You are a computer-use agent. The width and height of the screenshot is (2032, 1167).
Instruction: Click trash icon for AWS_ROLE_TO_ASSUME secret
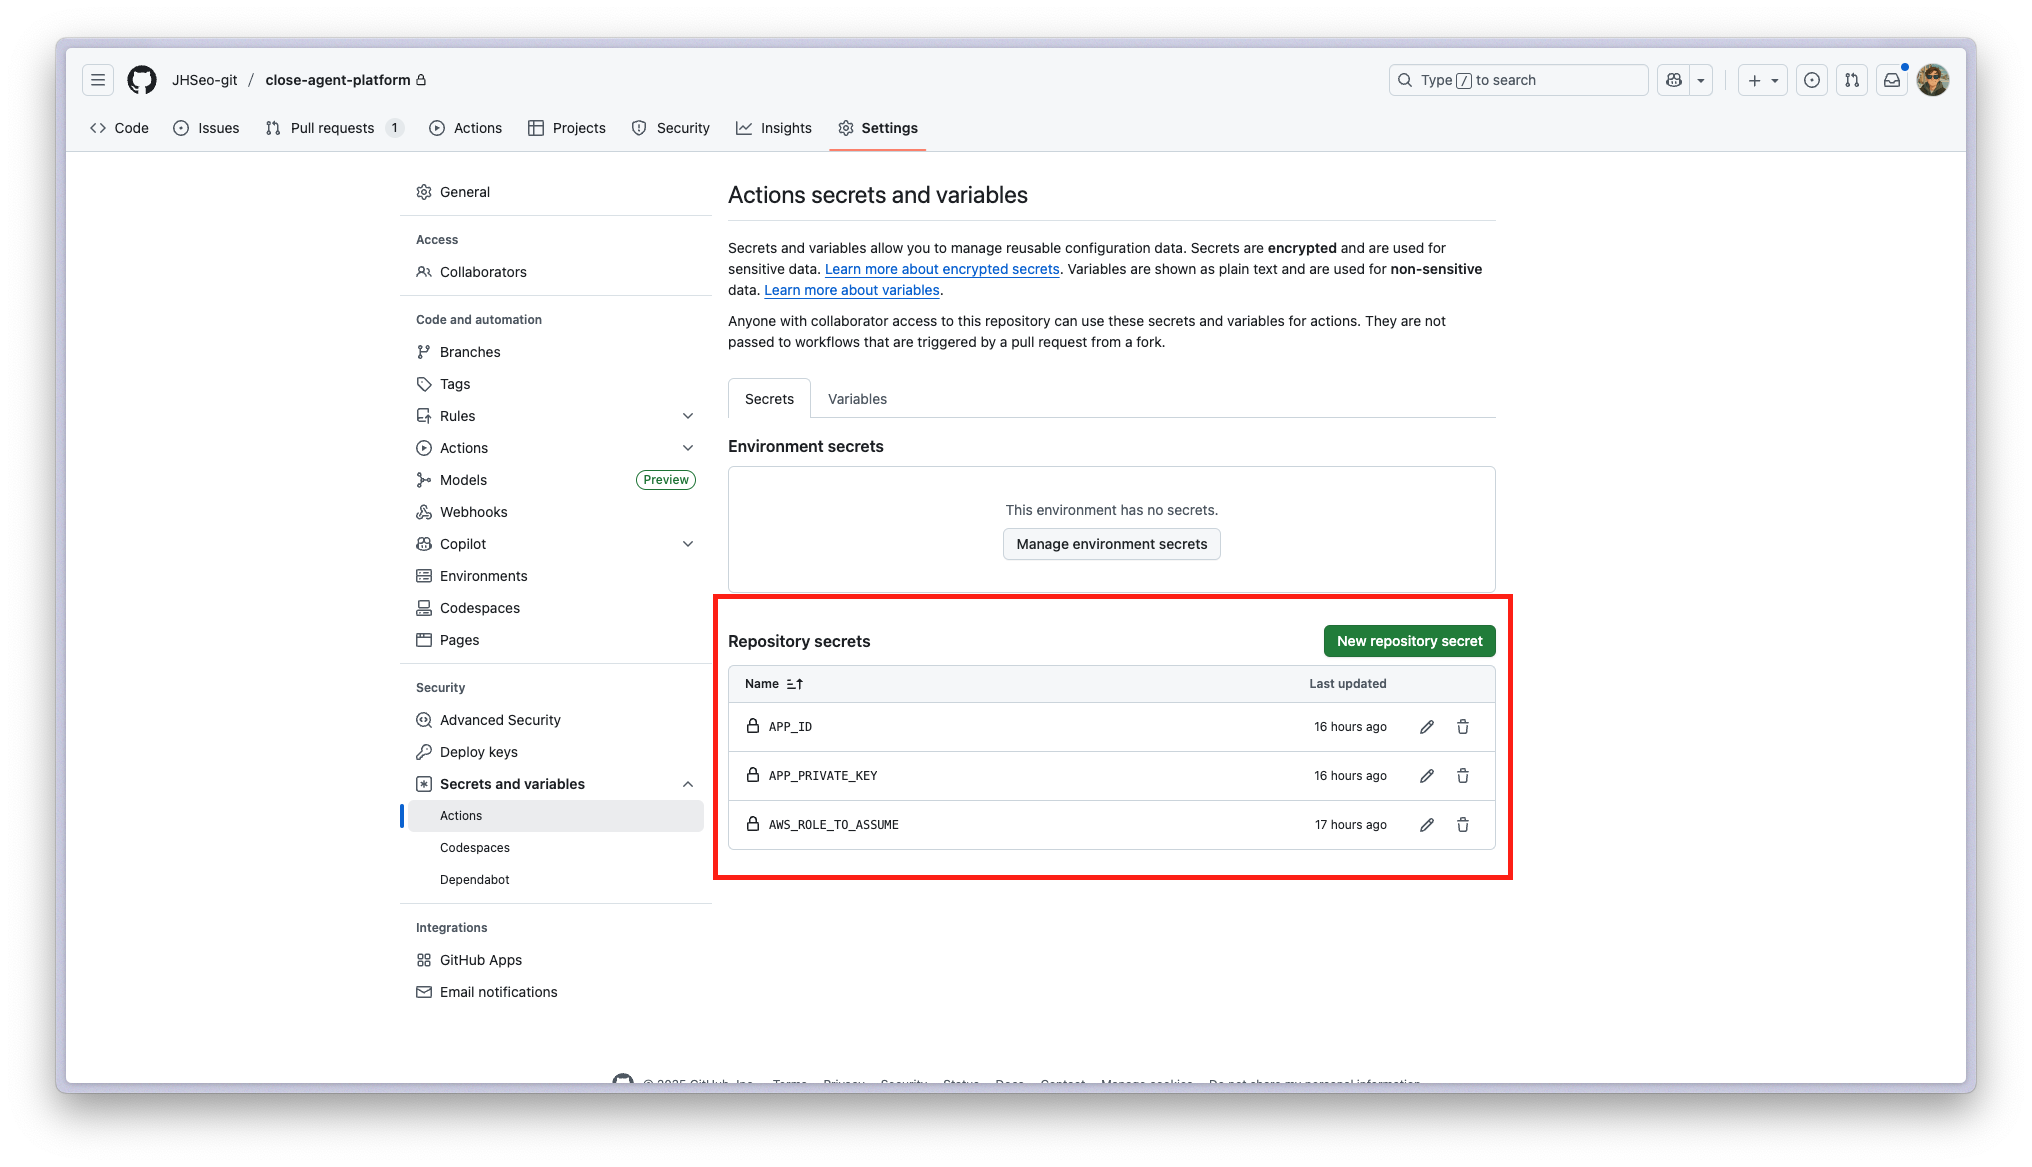tap(1463, 825)
